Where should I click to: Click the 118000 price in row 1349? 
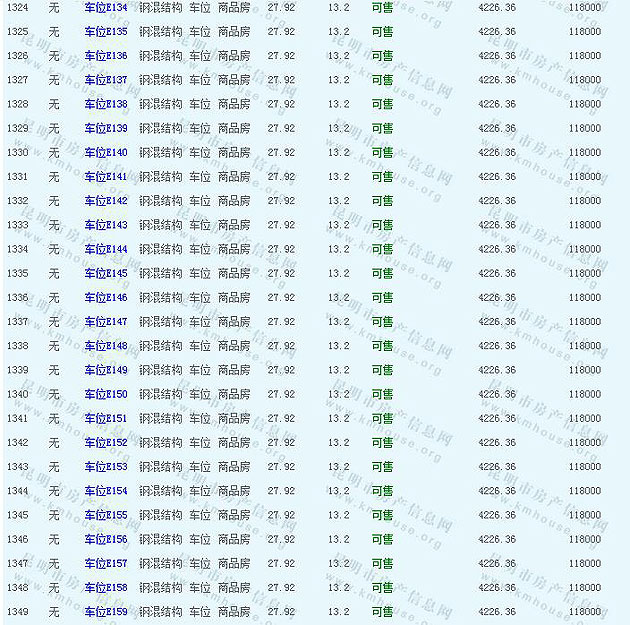click(x=585, y=612)
